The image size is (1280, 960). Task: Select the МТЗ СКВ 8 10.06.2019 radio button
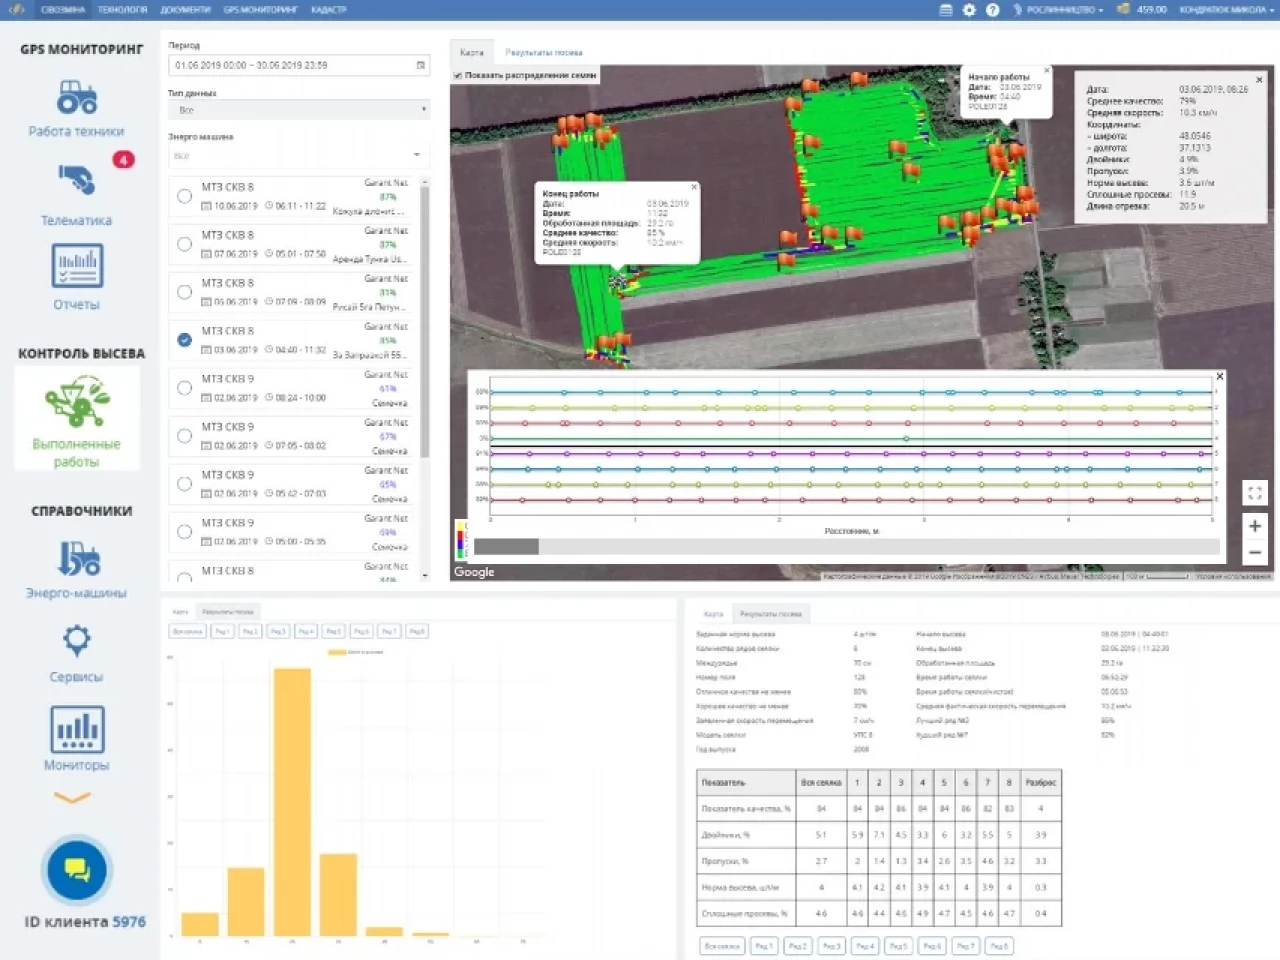184,196
